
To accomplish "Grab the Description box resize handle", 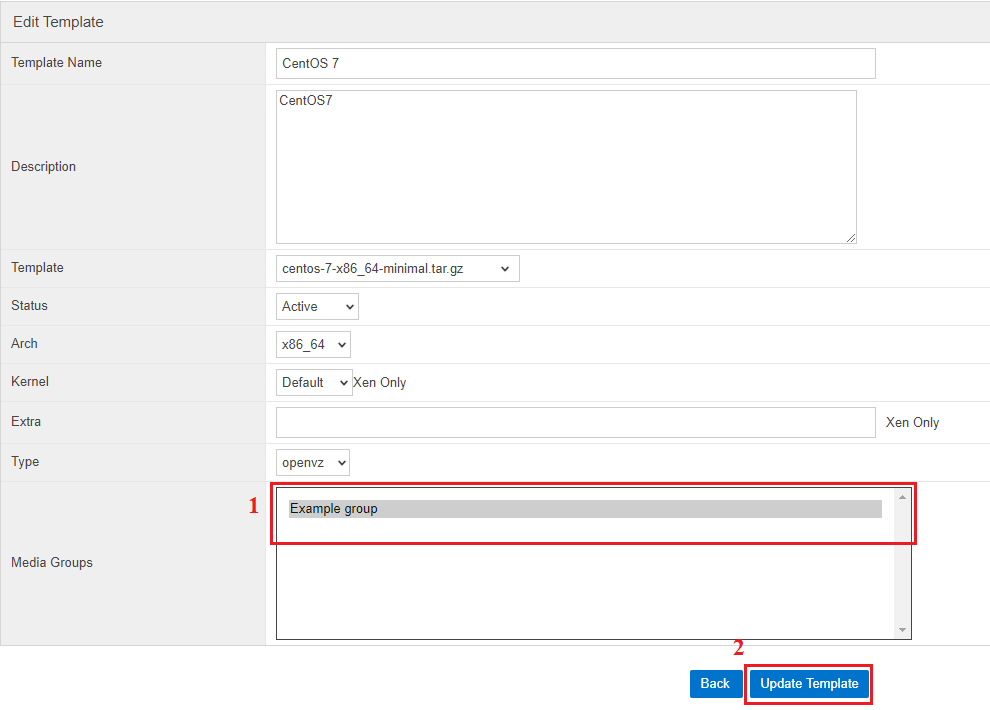I will [x=851, y=238].
